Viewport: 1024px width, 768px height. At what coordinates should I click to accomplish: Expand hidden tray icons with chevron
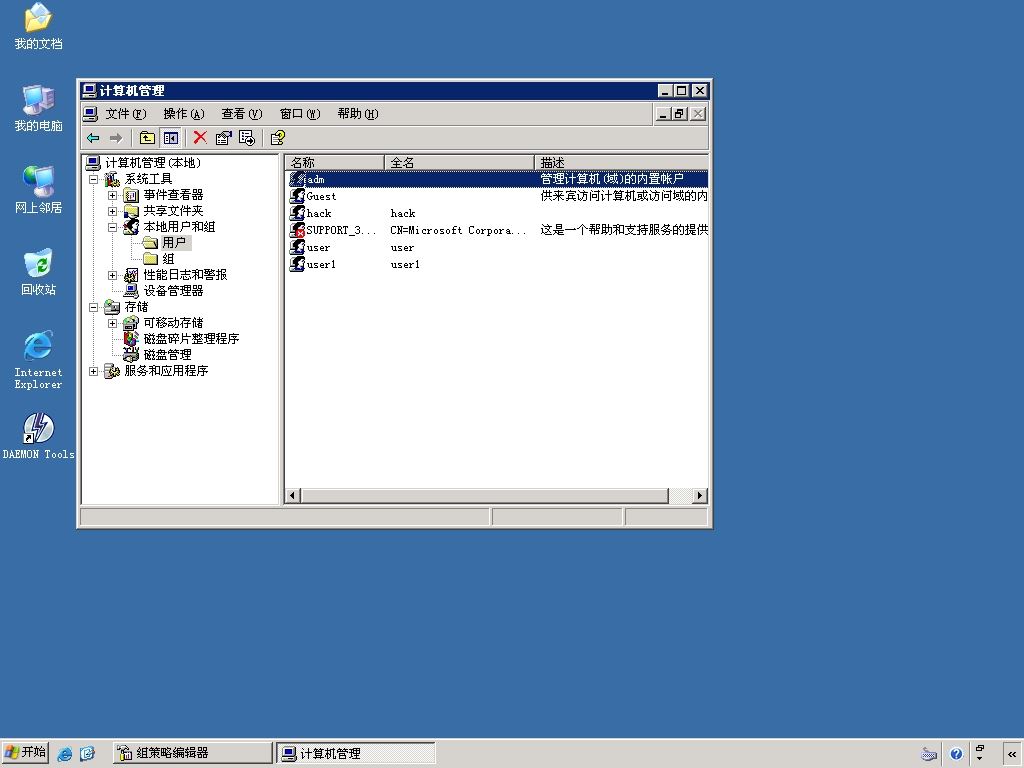[1012, 754]
